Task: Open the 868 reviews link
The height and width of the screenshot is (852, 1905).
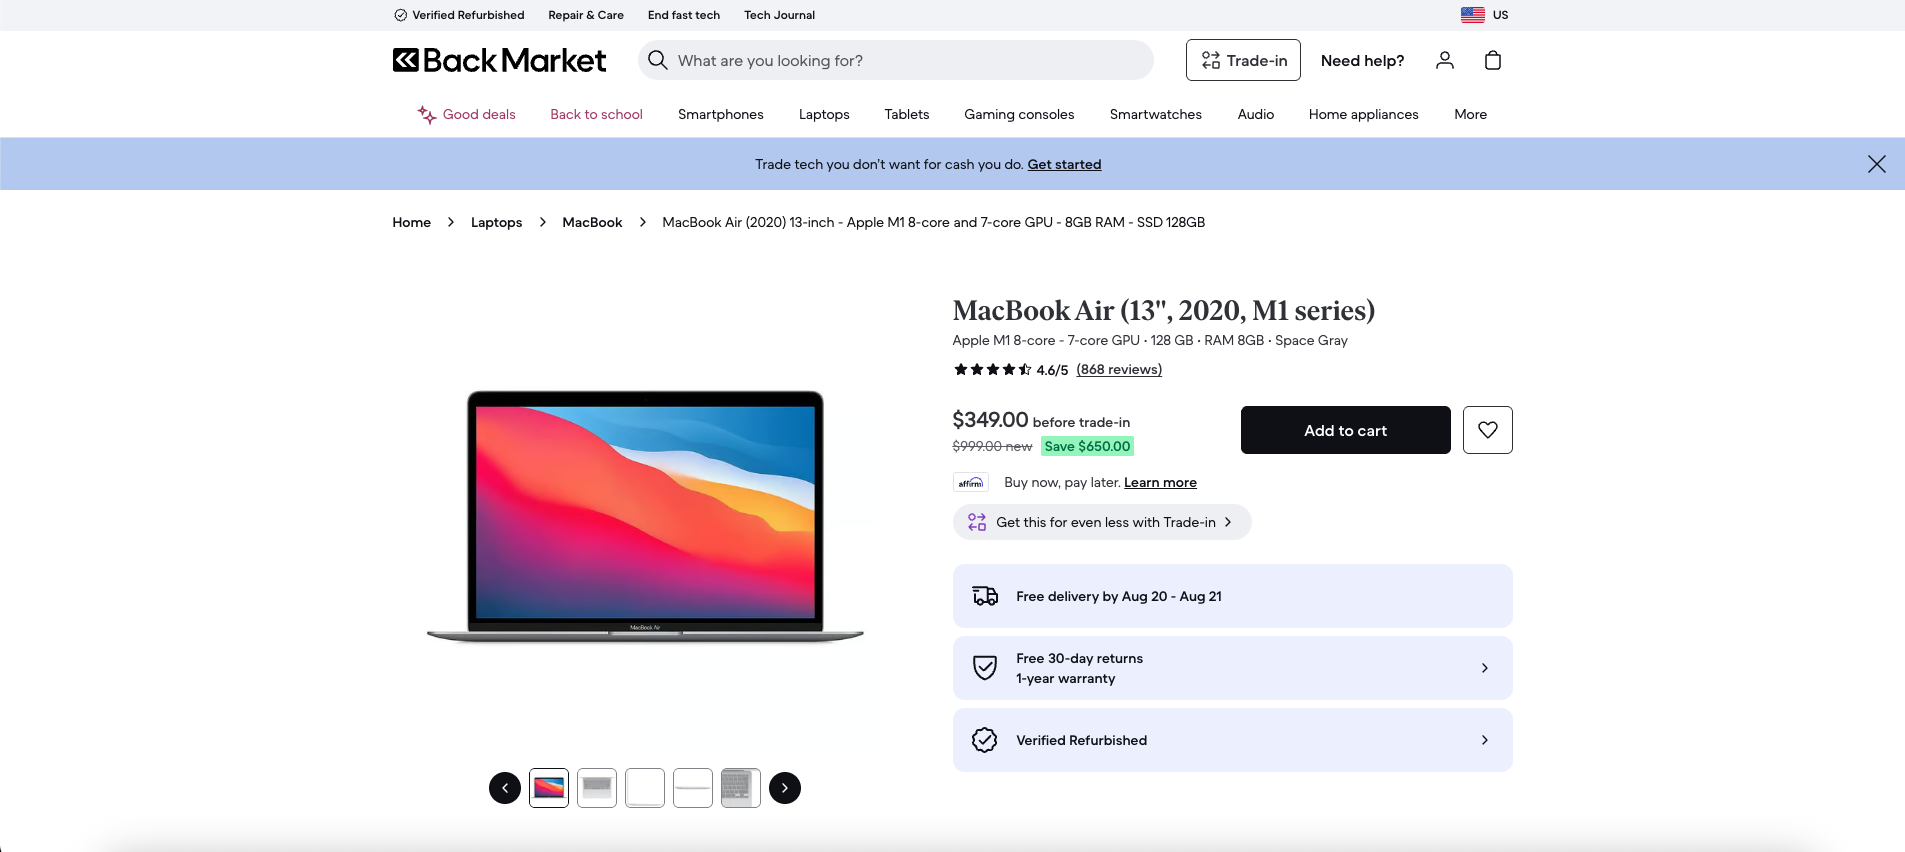Action: 1119,369
